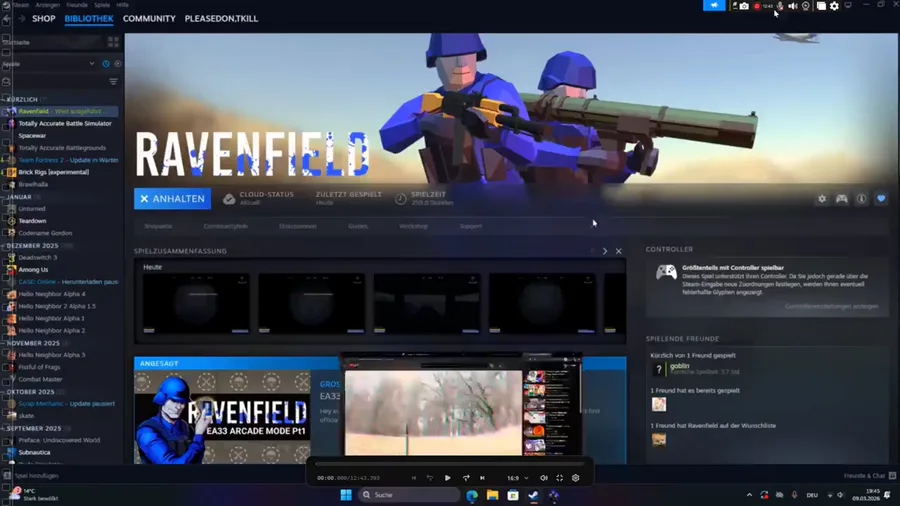Toggle video player volume icon
This screenshot has height=506, width=900.
pos(544,478)
